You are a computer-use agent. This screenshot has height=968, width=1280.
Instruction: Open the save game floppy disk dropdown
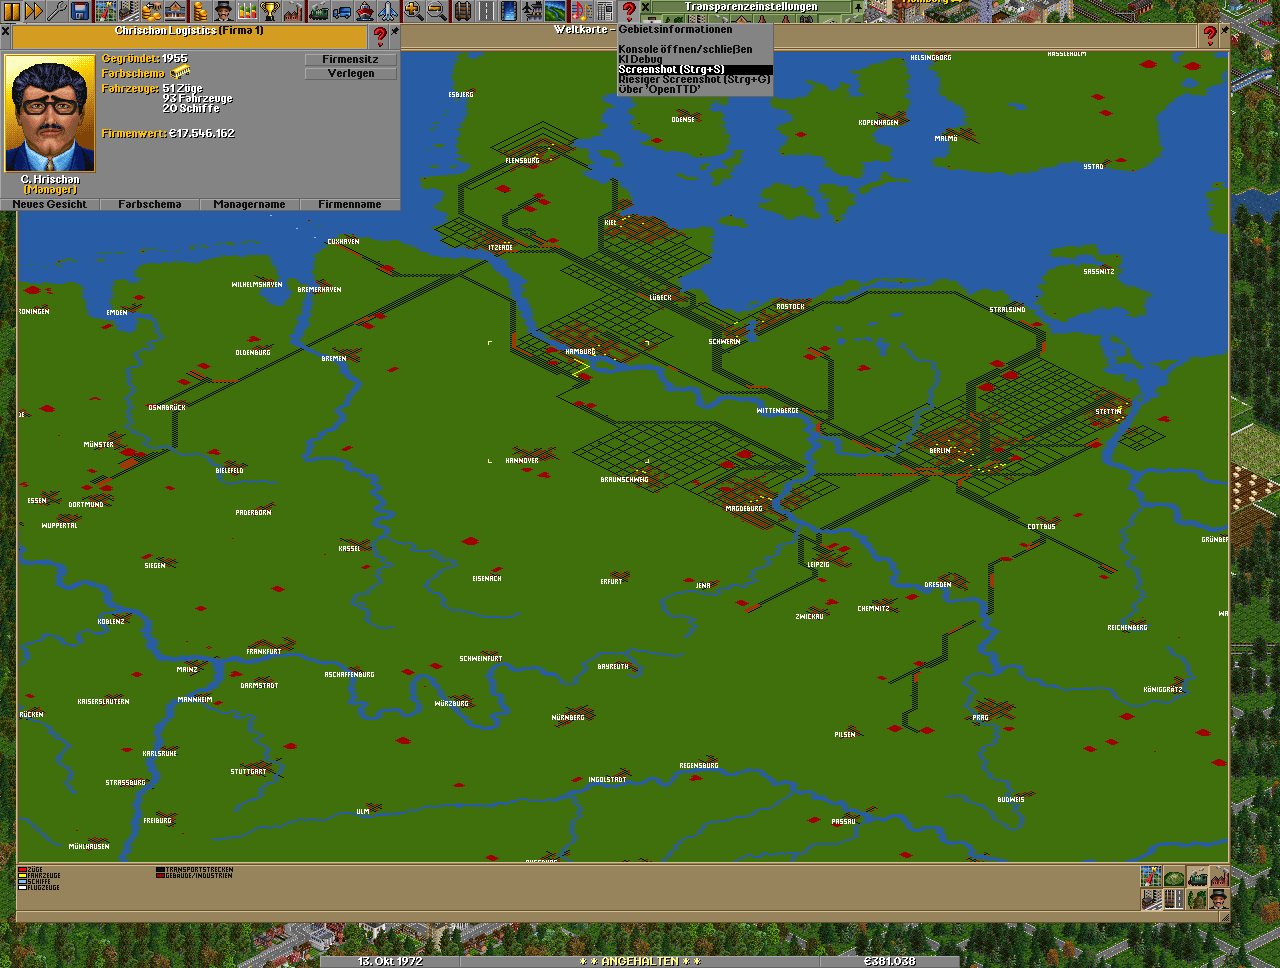[81, 11]
